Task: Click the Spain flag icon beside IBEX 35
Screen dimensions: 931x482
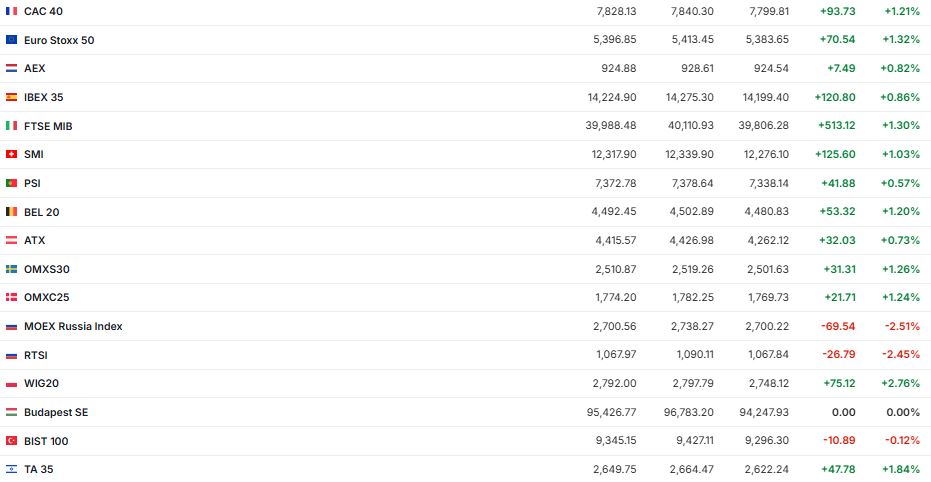Action: click(12, 97)
